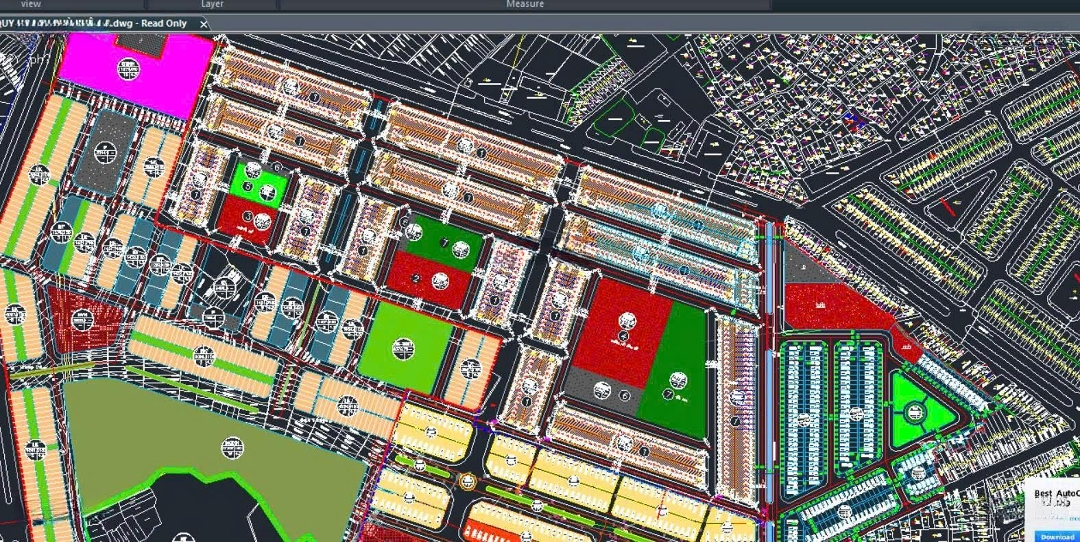Click the circular label marker in light green plot

[x=402, y=347]
